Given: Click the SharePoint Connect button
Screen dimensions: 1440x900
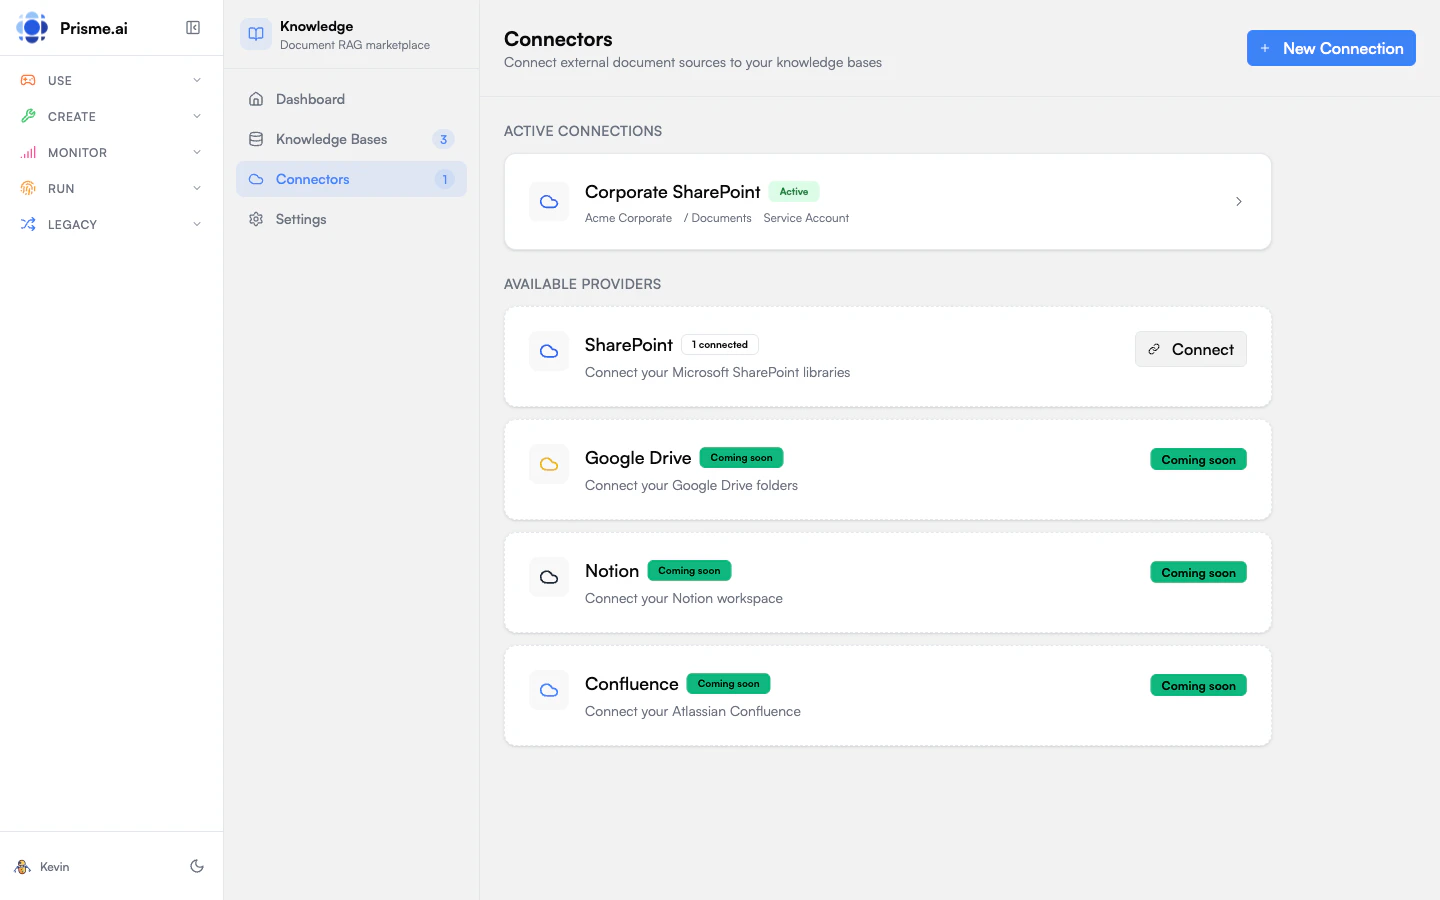Looking at the screenshot, I should (1190, 349).
